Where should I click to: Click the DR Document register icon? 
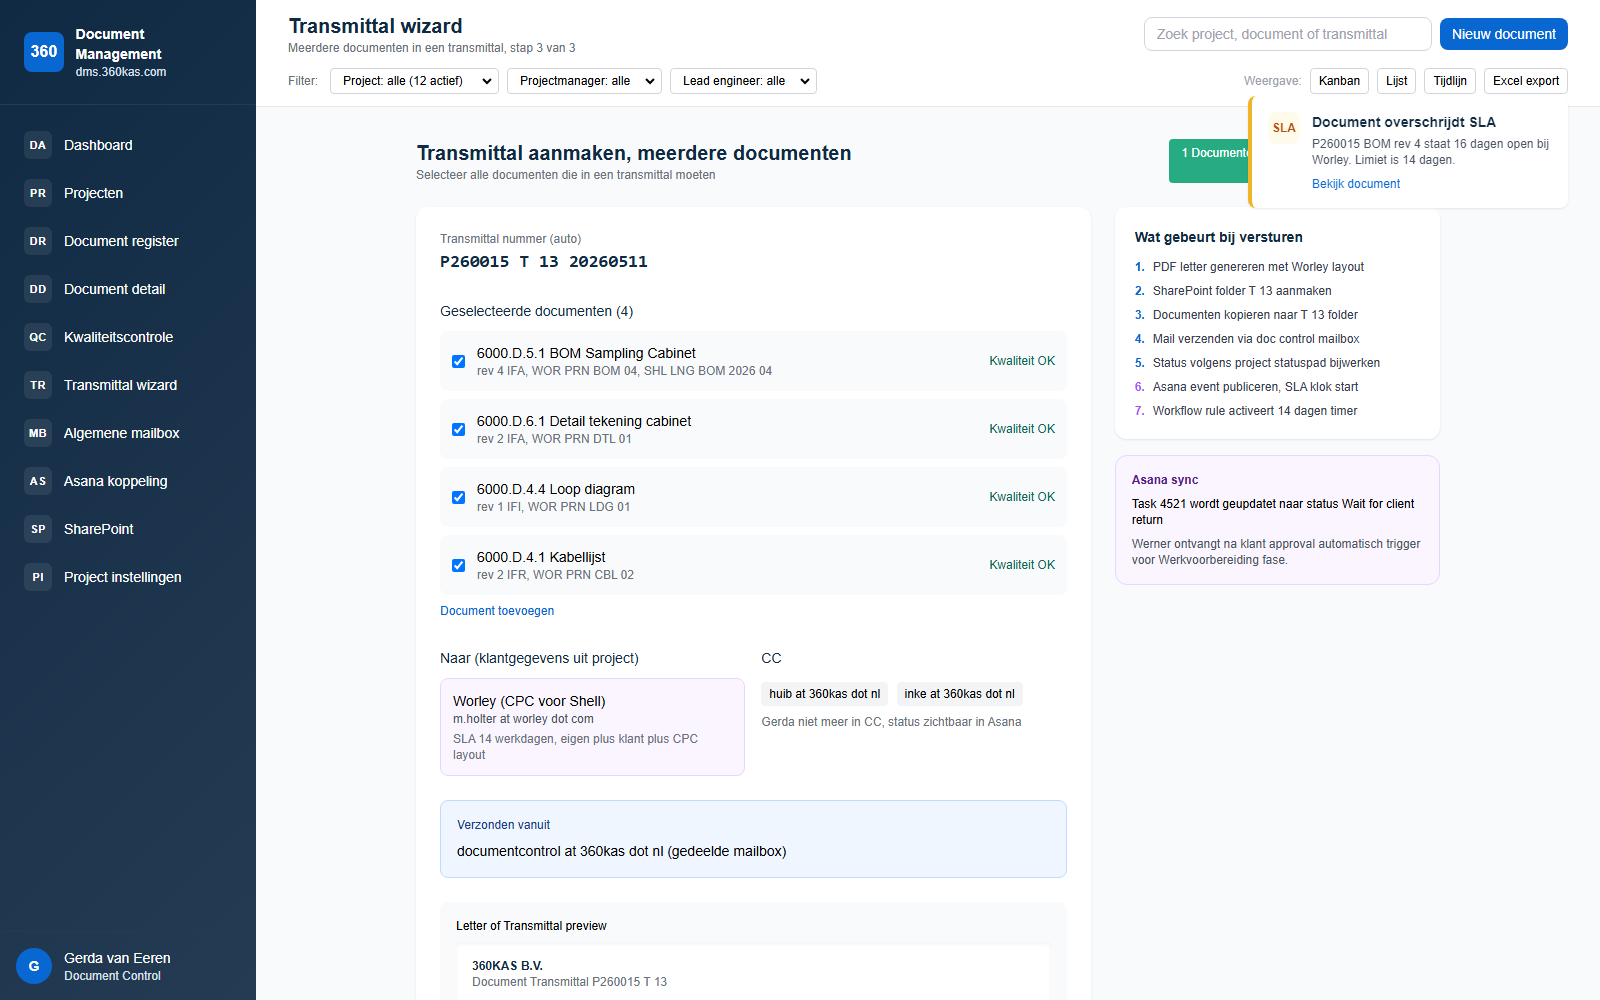click(x=38, y=241)
